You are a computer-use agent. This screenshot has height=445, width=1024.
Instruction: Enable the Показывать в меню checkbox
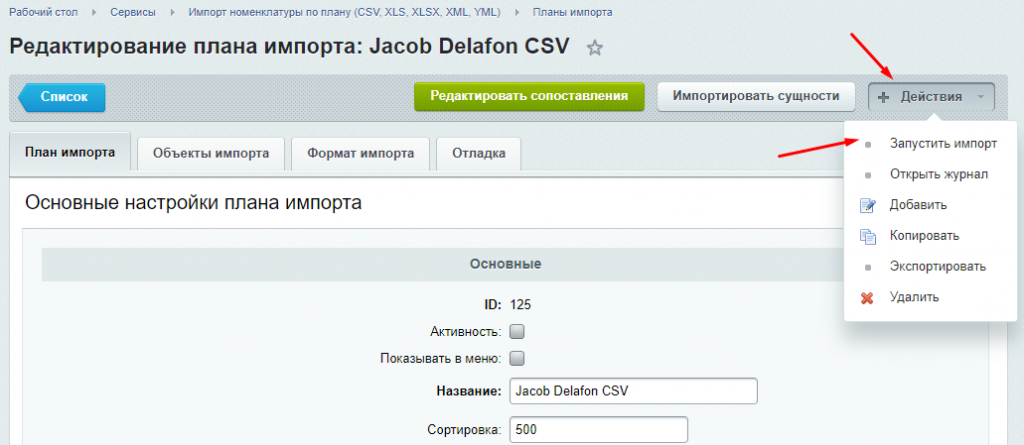tap(517, 358)
